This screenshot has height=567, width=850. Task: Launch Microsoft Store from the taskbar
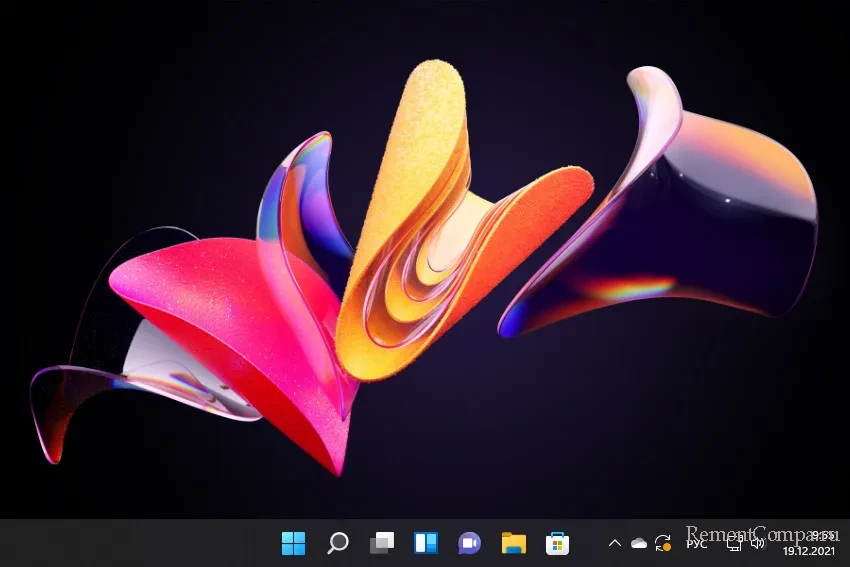click(x=557, y=543)
